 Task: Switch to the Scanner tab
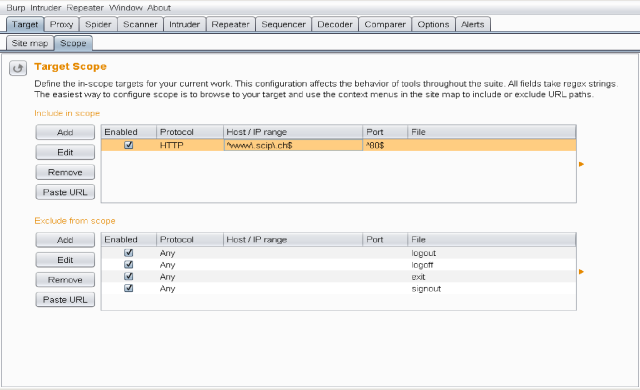point(140,24)
